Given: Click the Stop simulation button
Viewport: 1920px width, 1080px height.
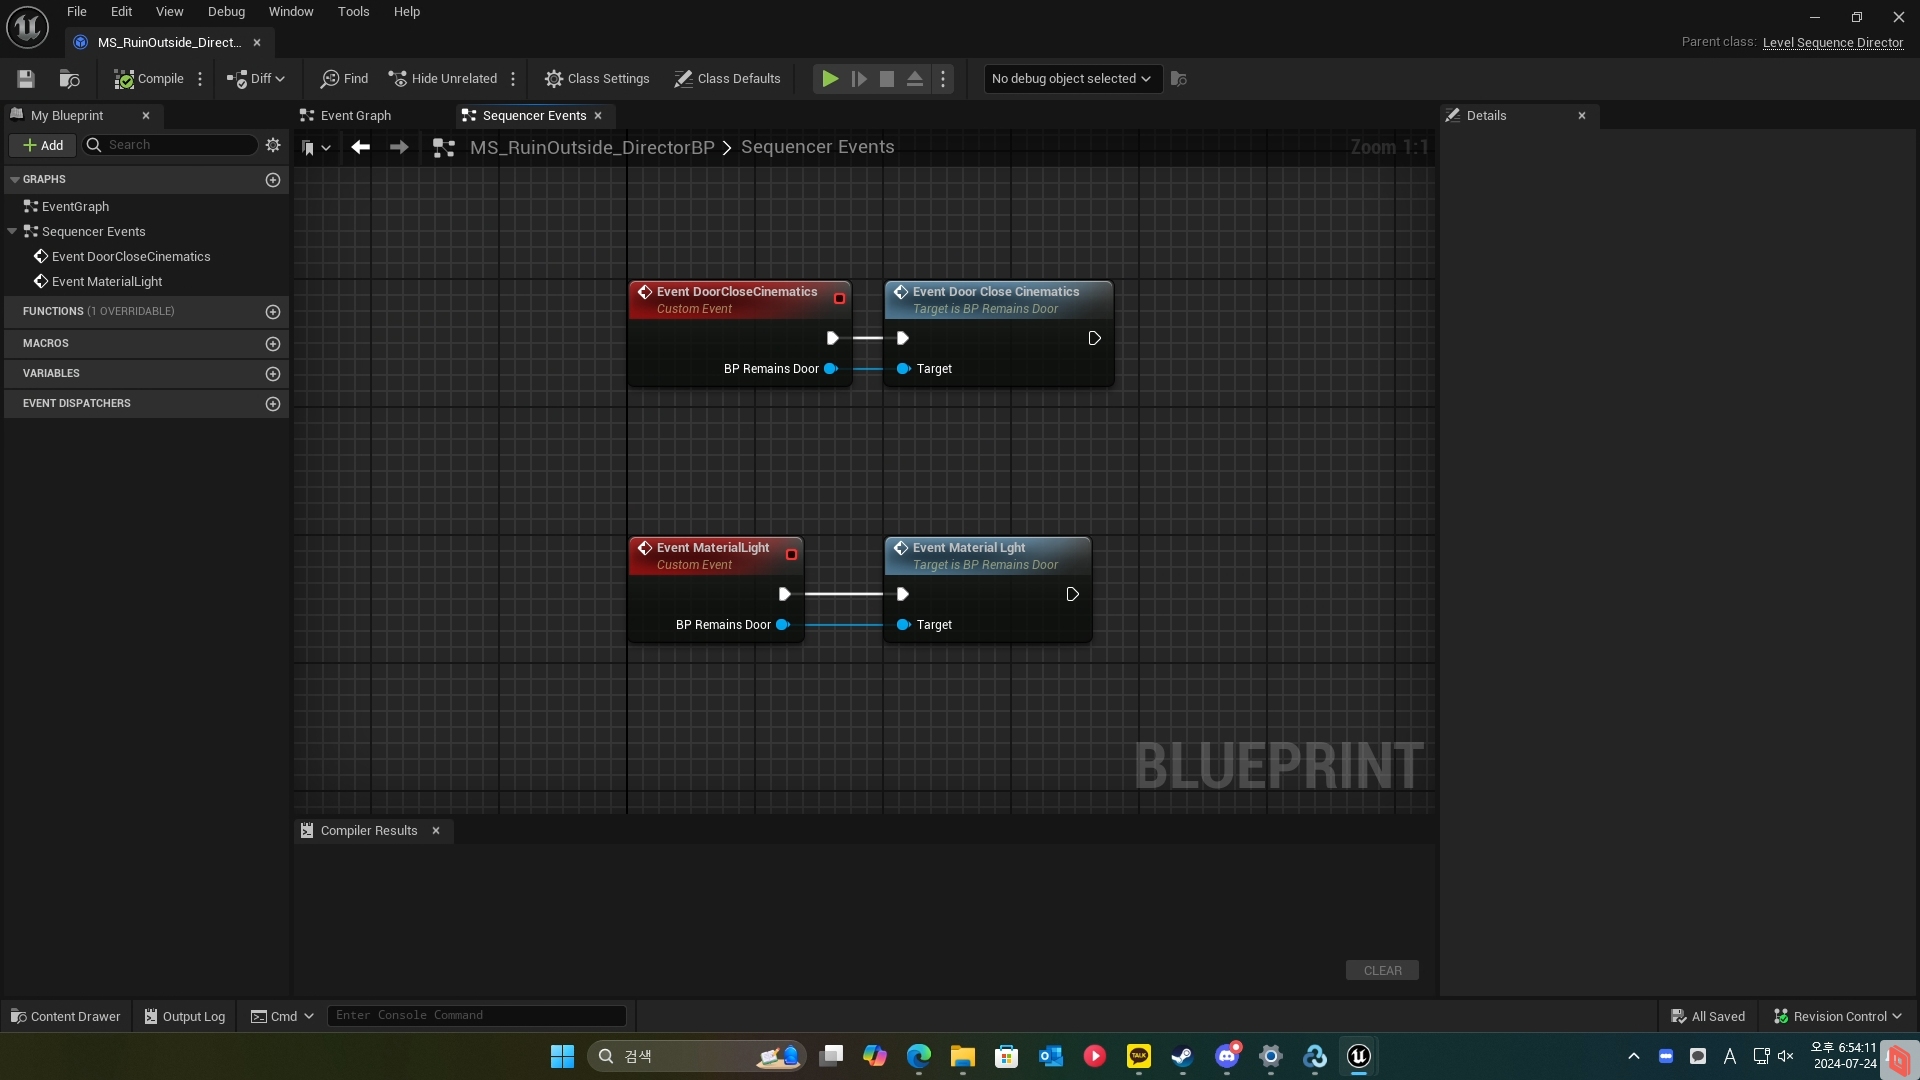Looking at the screenshot, I should [x=887, y=79].
